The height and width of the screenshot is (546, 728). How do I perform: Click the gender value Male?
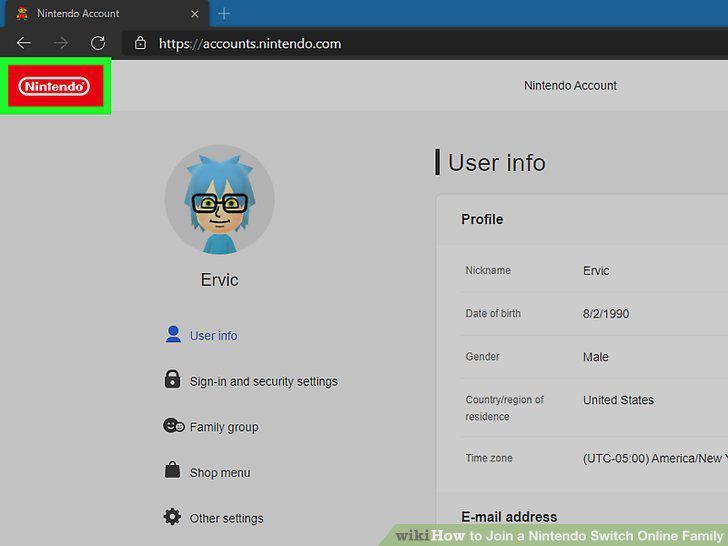coord(596,357)
